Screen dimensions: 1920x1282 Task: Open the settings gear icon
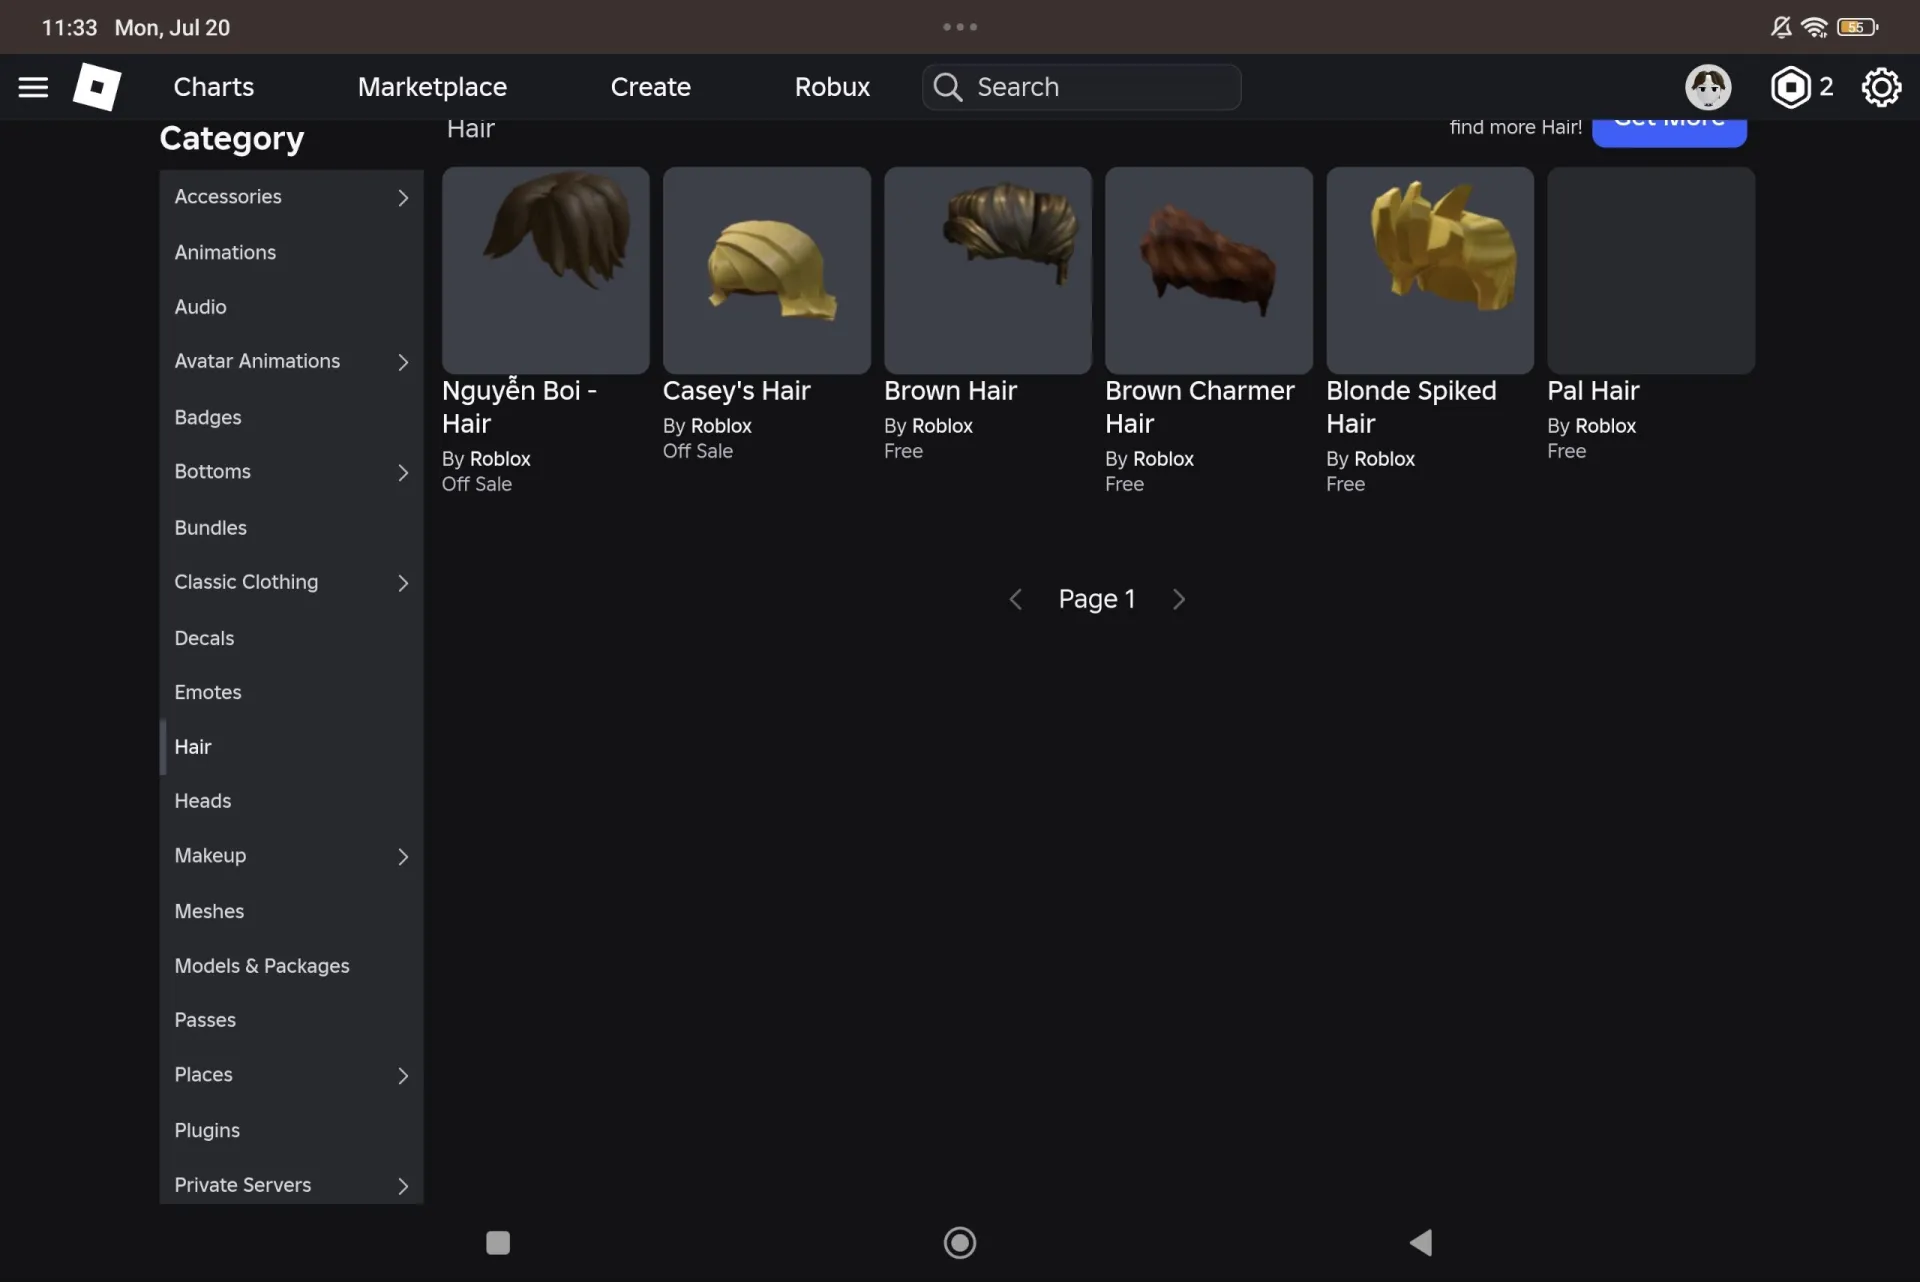coord(1881,87)
